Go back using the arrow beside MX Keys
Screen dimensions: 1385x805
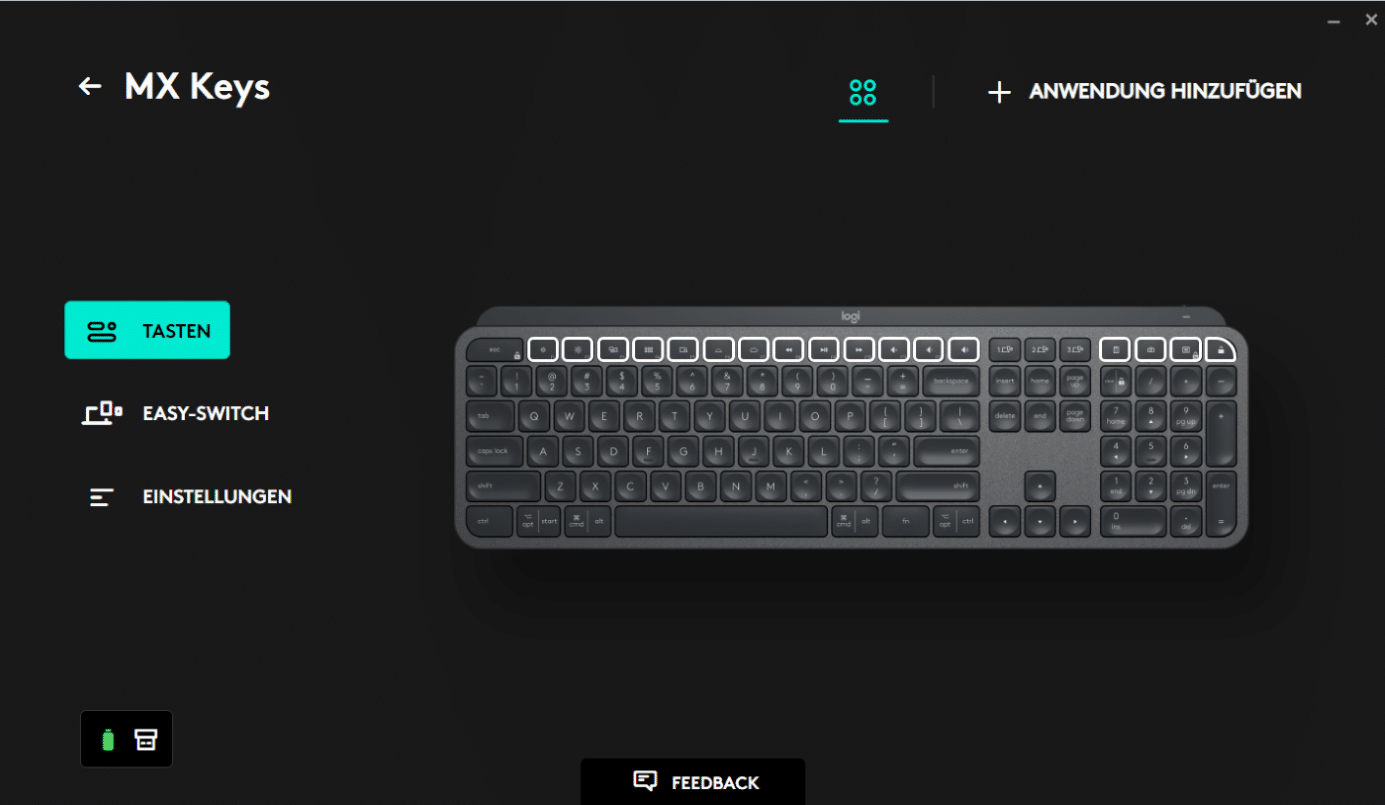(x=90, y=87)
